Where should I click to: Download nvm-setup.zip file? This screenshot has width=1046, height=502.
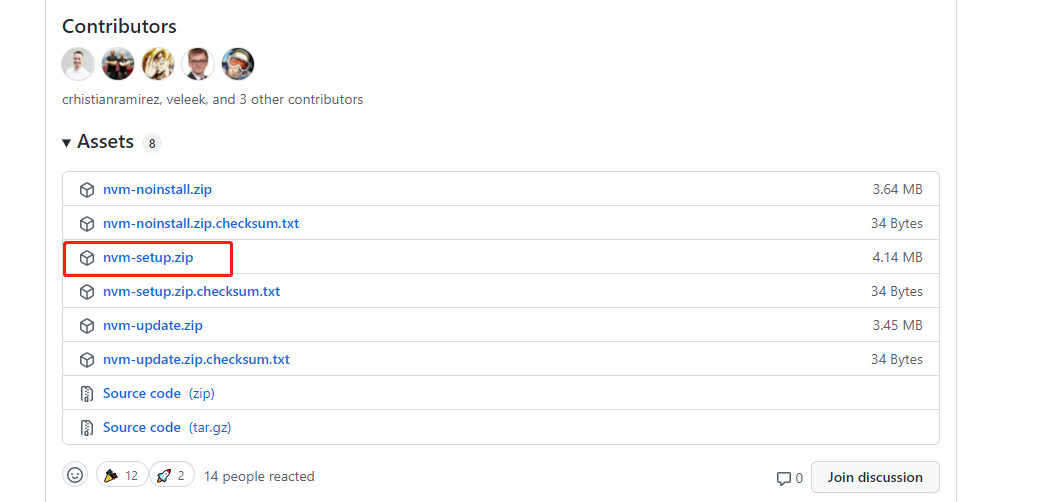(148, 257)
